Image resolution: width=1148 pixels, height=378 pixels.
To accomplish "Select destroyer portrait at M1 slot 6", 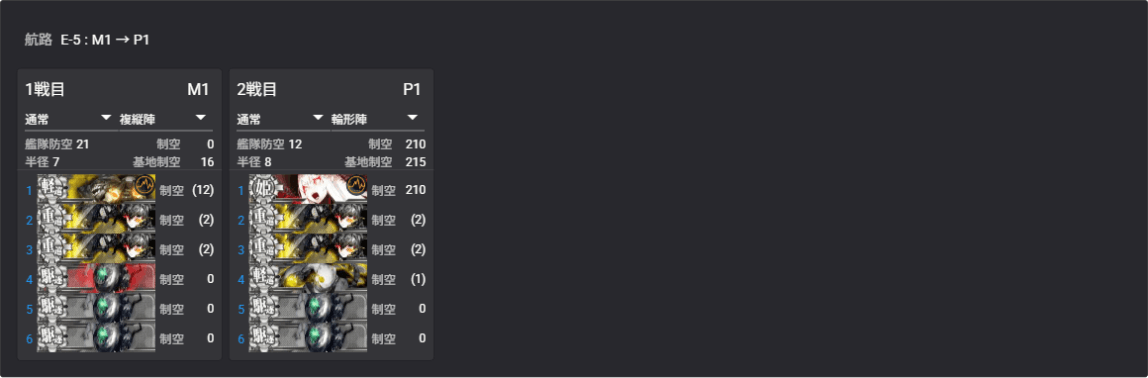I will point(97,338).
